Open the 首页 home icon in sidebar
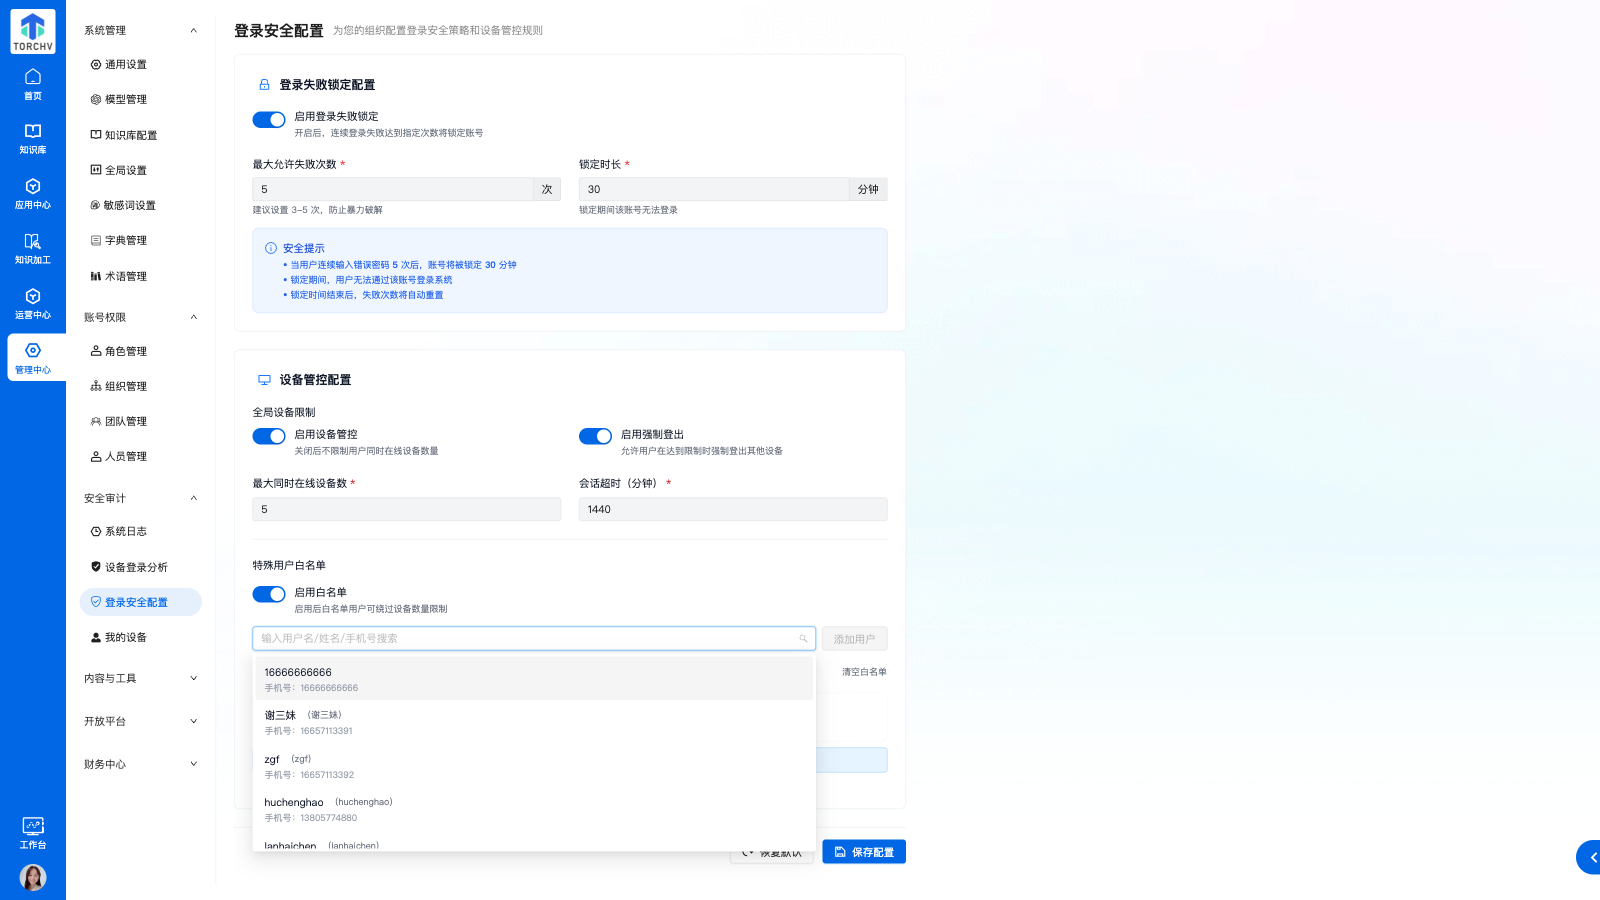The width and height of the screenshot is (1600, 900). [x=32, y=84]
